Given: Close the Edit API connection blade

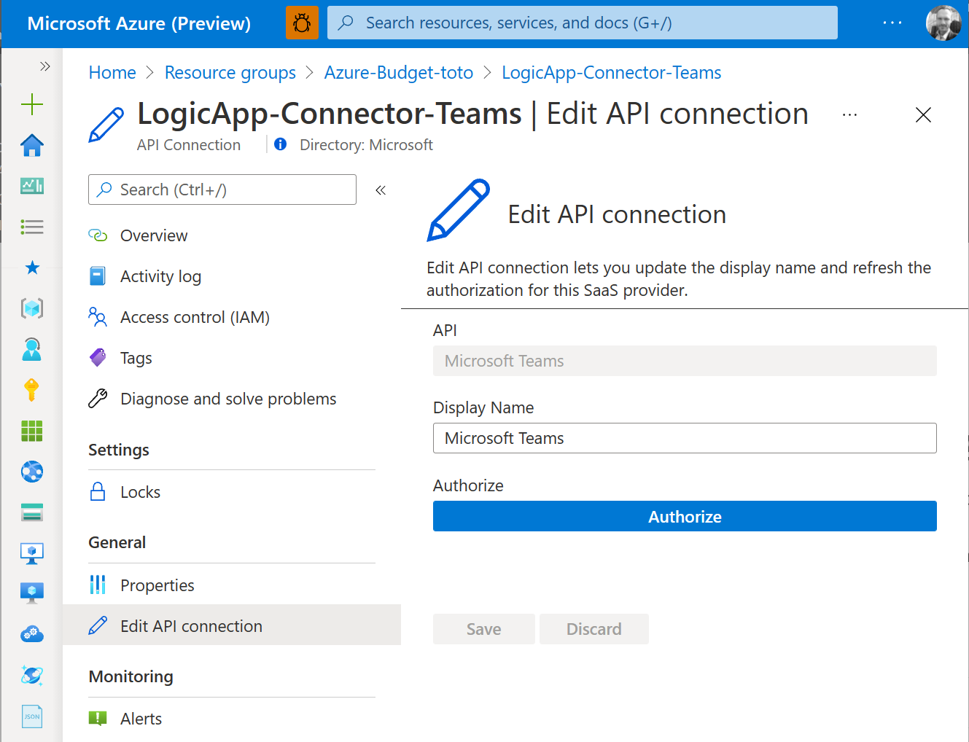Looking at the screenshot, I should pos(923,115).
